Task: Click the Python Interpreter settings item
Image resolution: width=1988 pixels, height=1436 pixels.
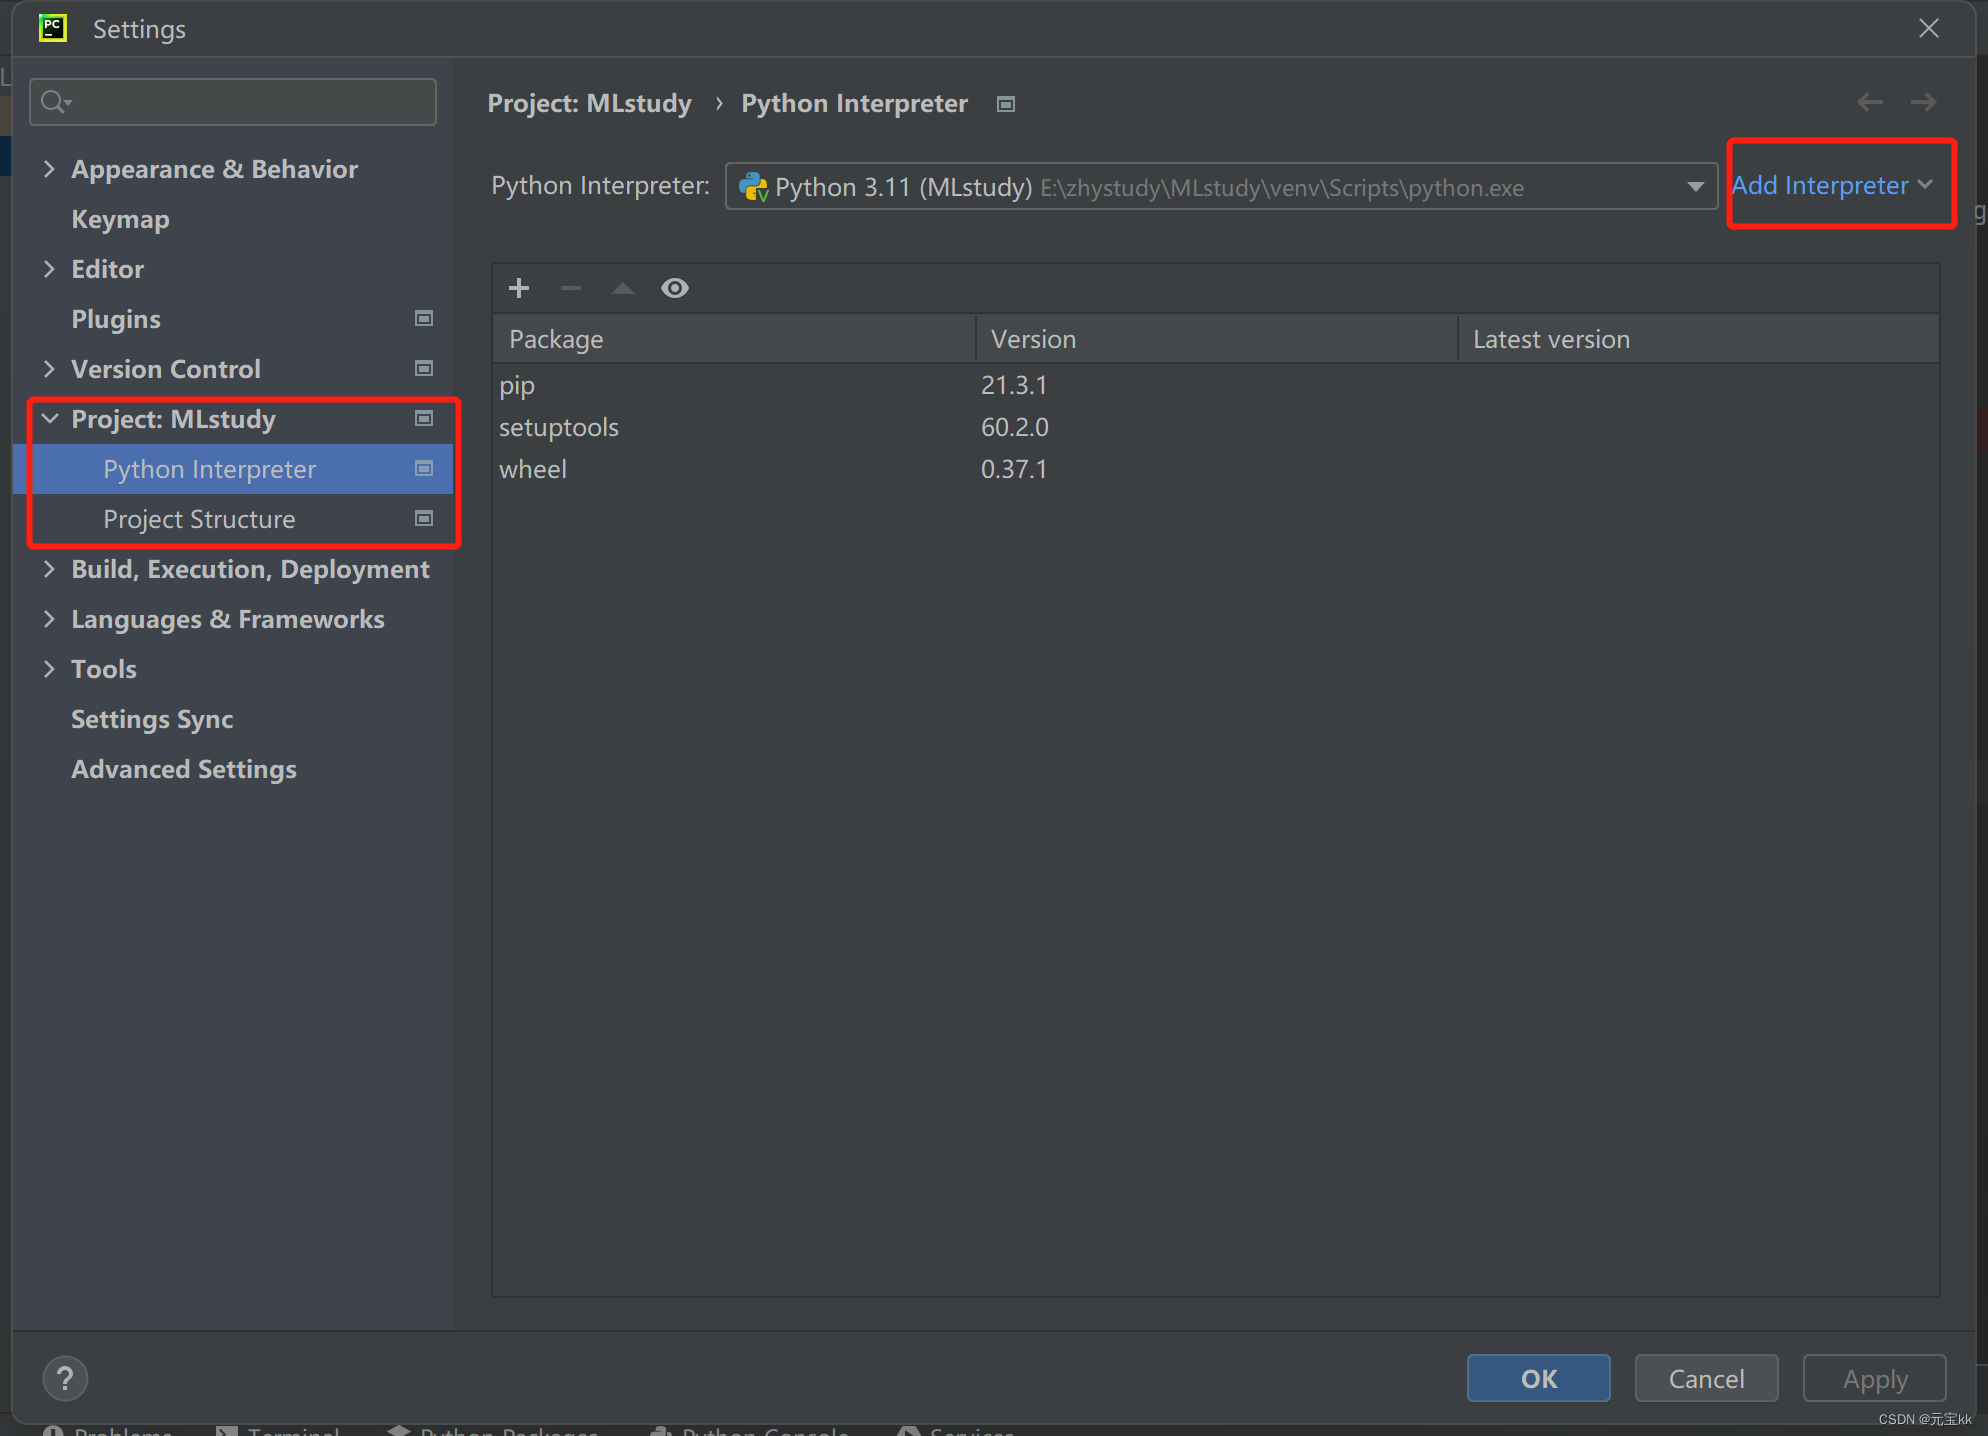Action: (x=210, y=468)
